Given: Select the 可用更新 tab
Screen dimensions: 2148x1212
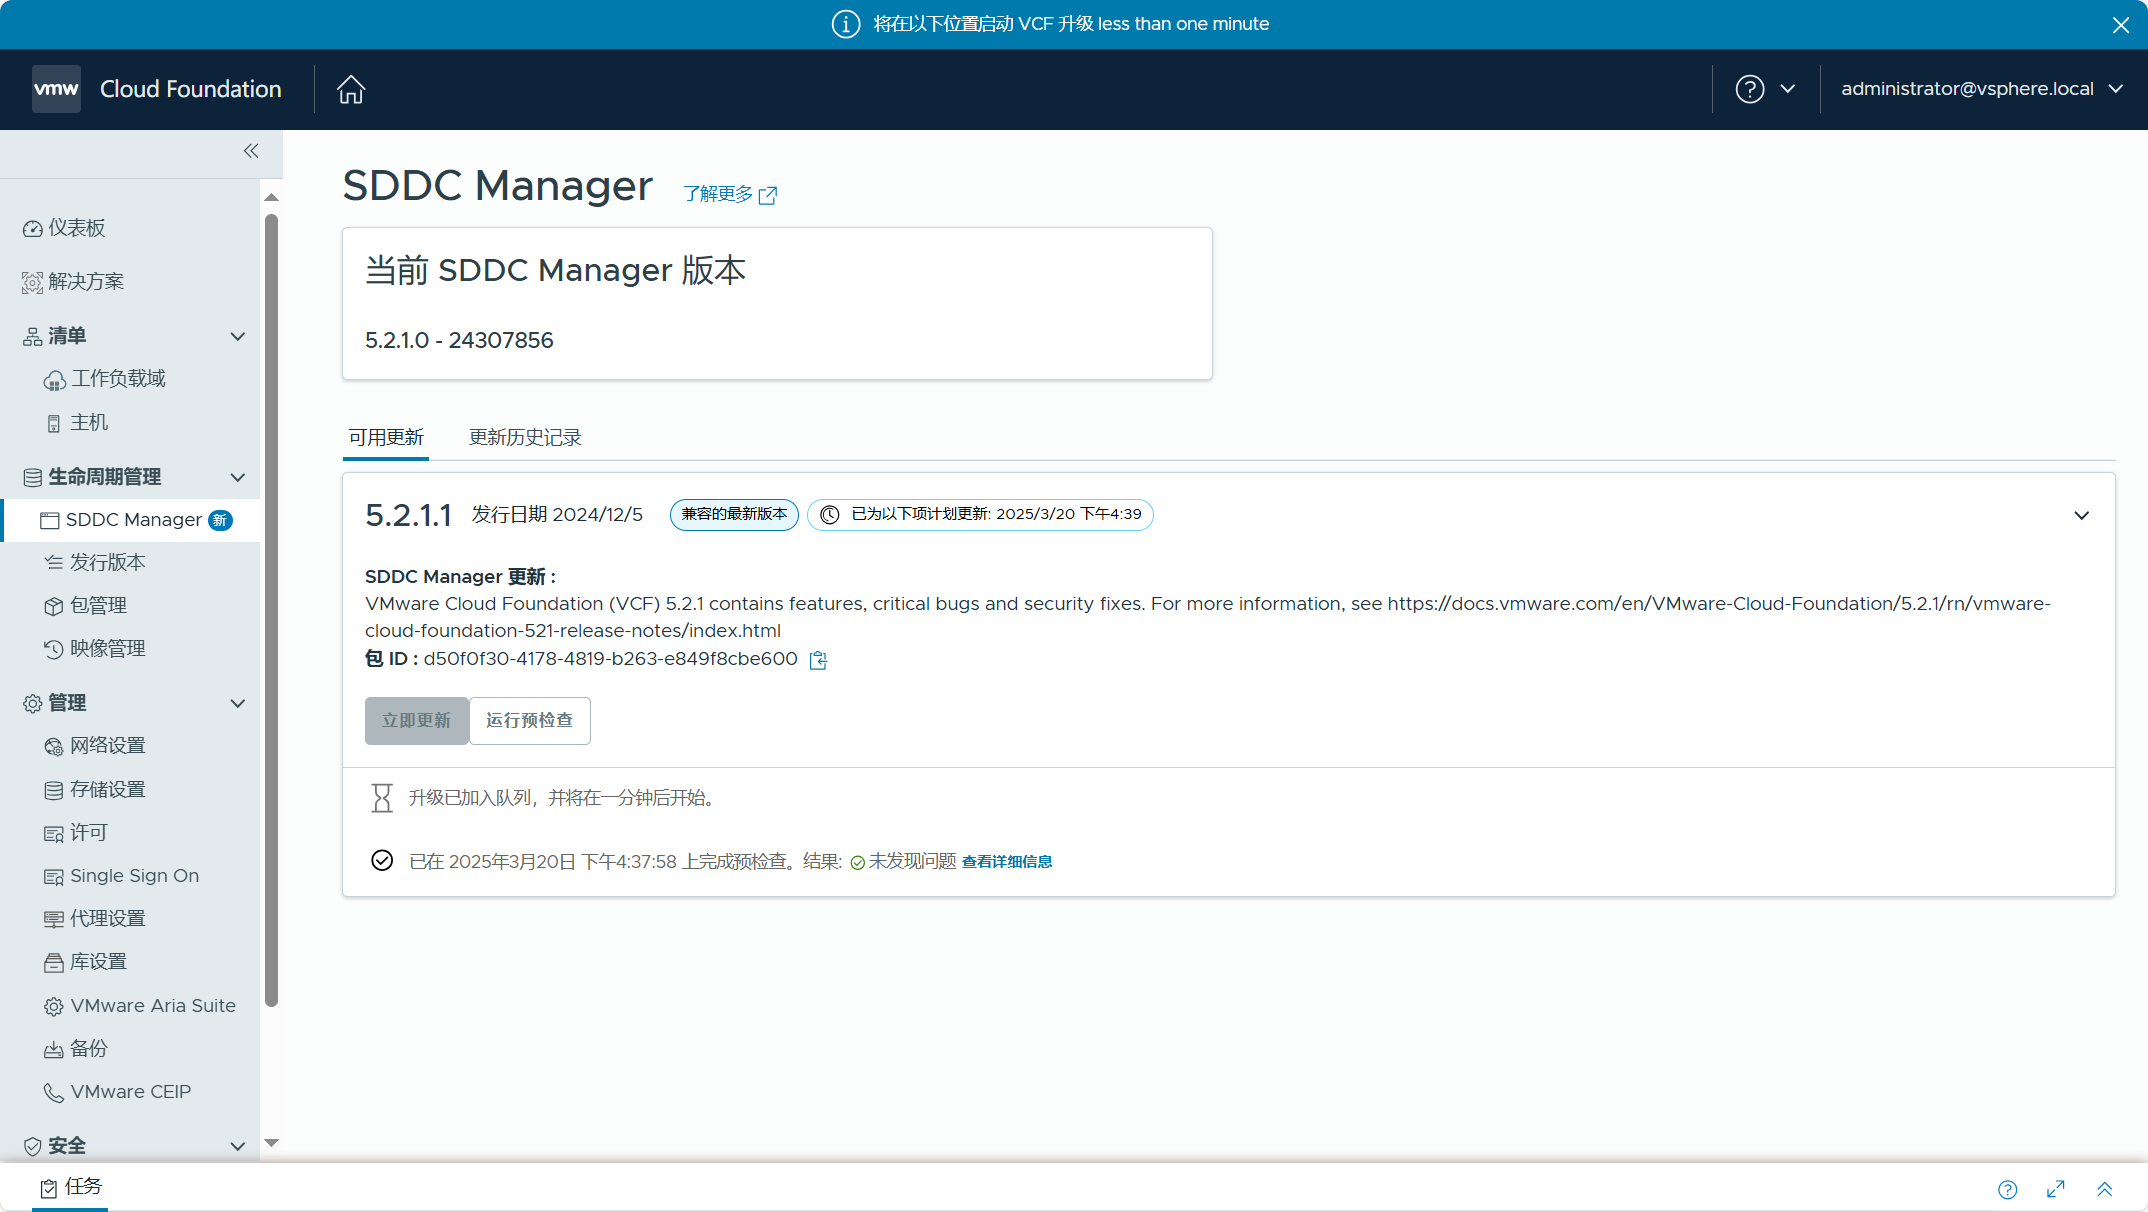Looking at the screenshot, I should 386,437.
